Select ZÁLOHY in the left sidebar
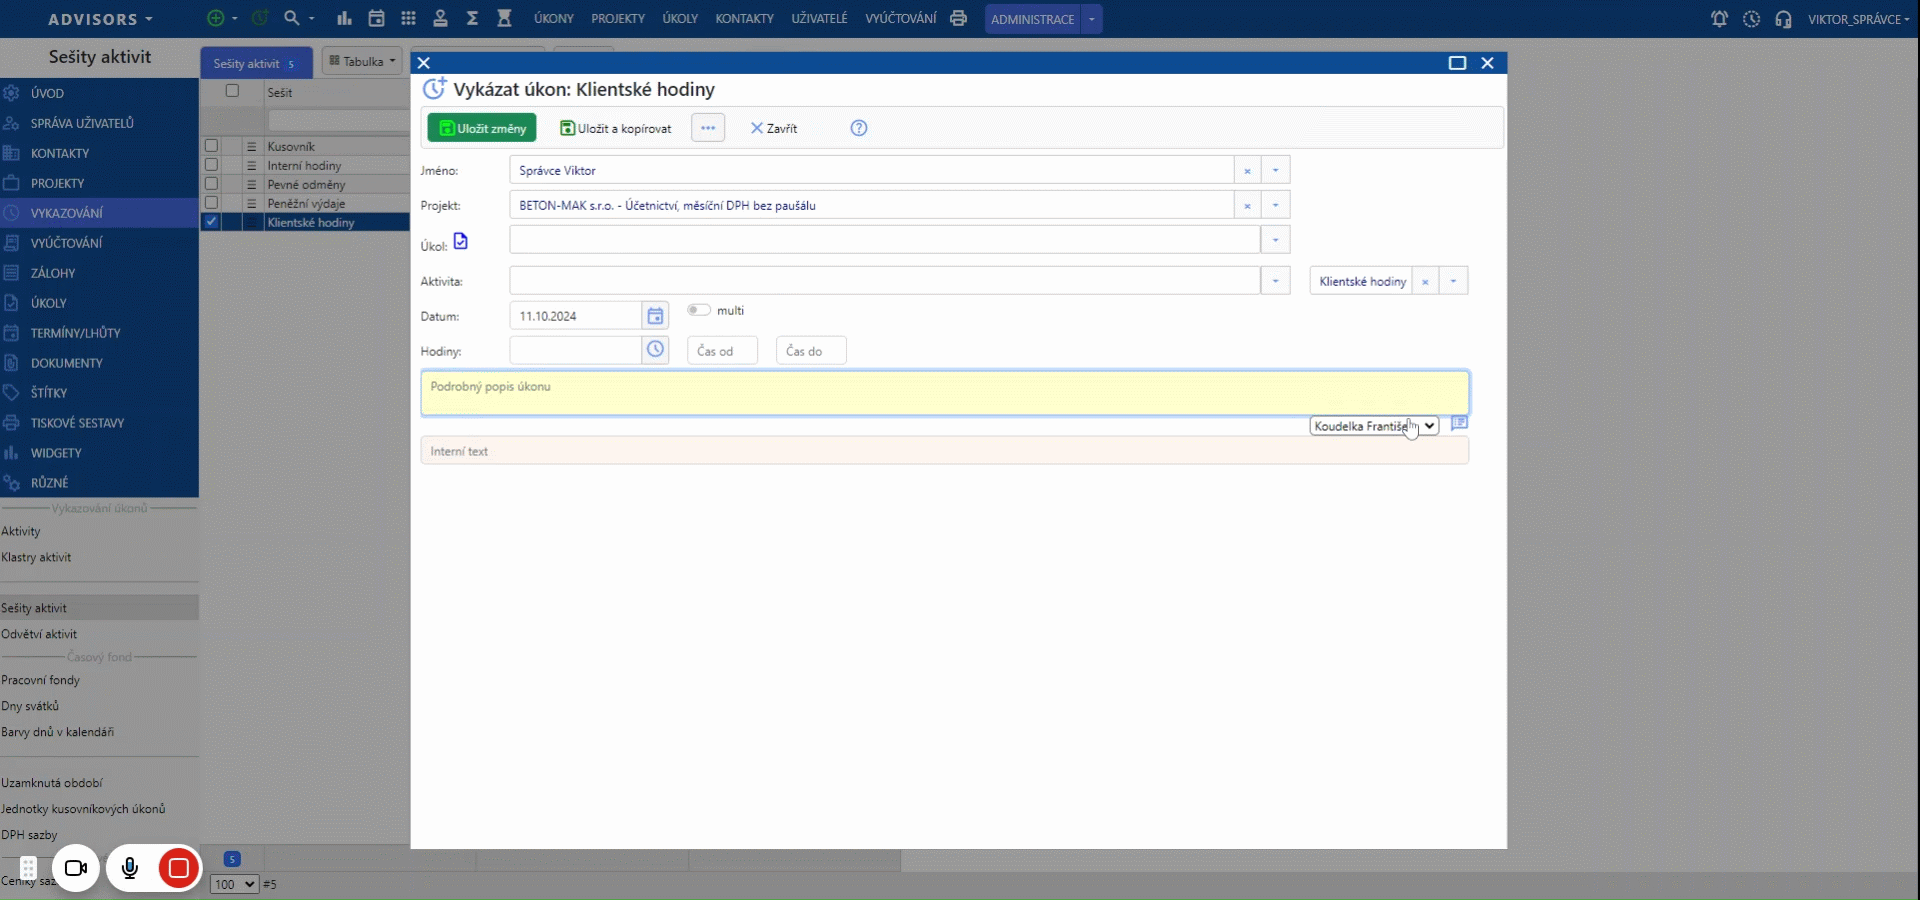This screenshot has height=900, width=1920. point(53,273)
